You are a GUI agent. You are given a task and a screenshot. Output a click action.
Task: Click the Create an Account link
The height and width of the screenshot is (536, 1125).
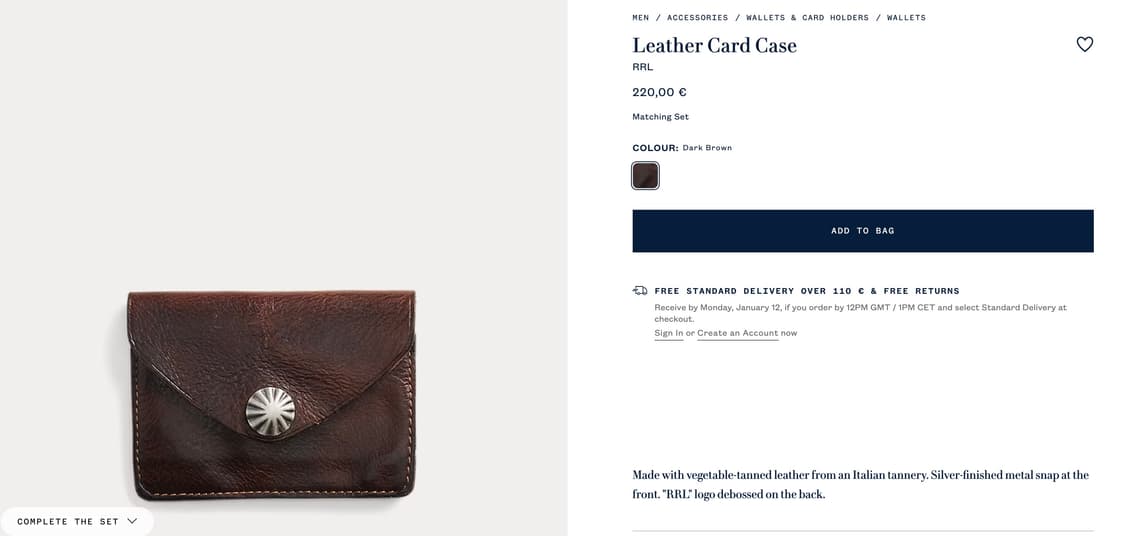point(738,333)
